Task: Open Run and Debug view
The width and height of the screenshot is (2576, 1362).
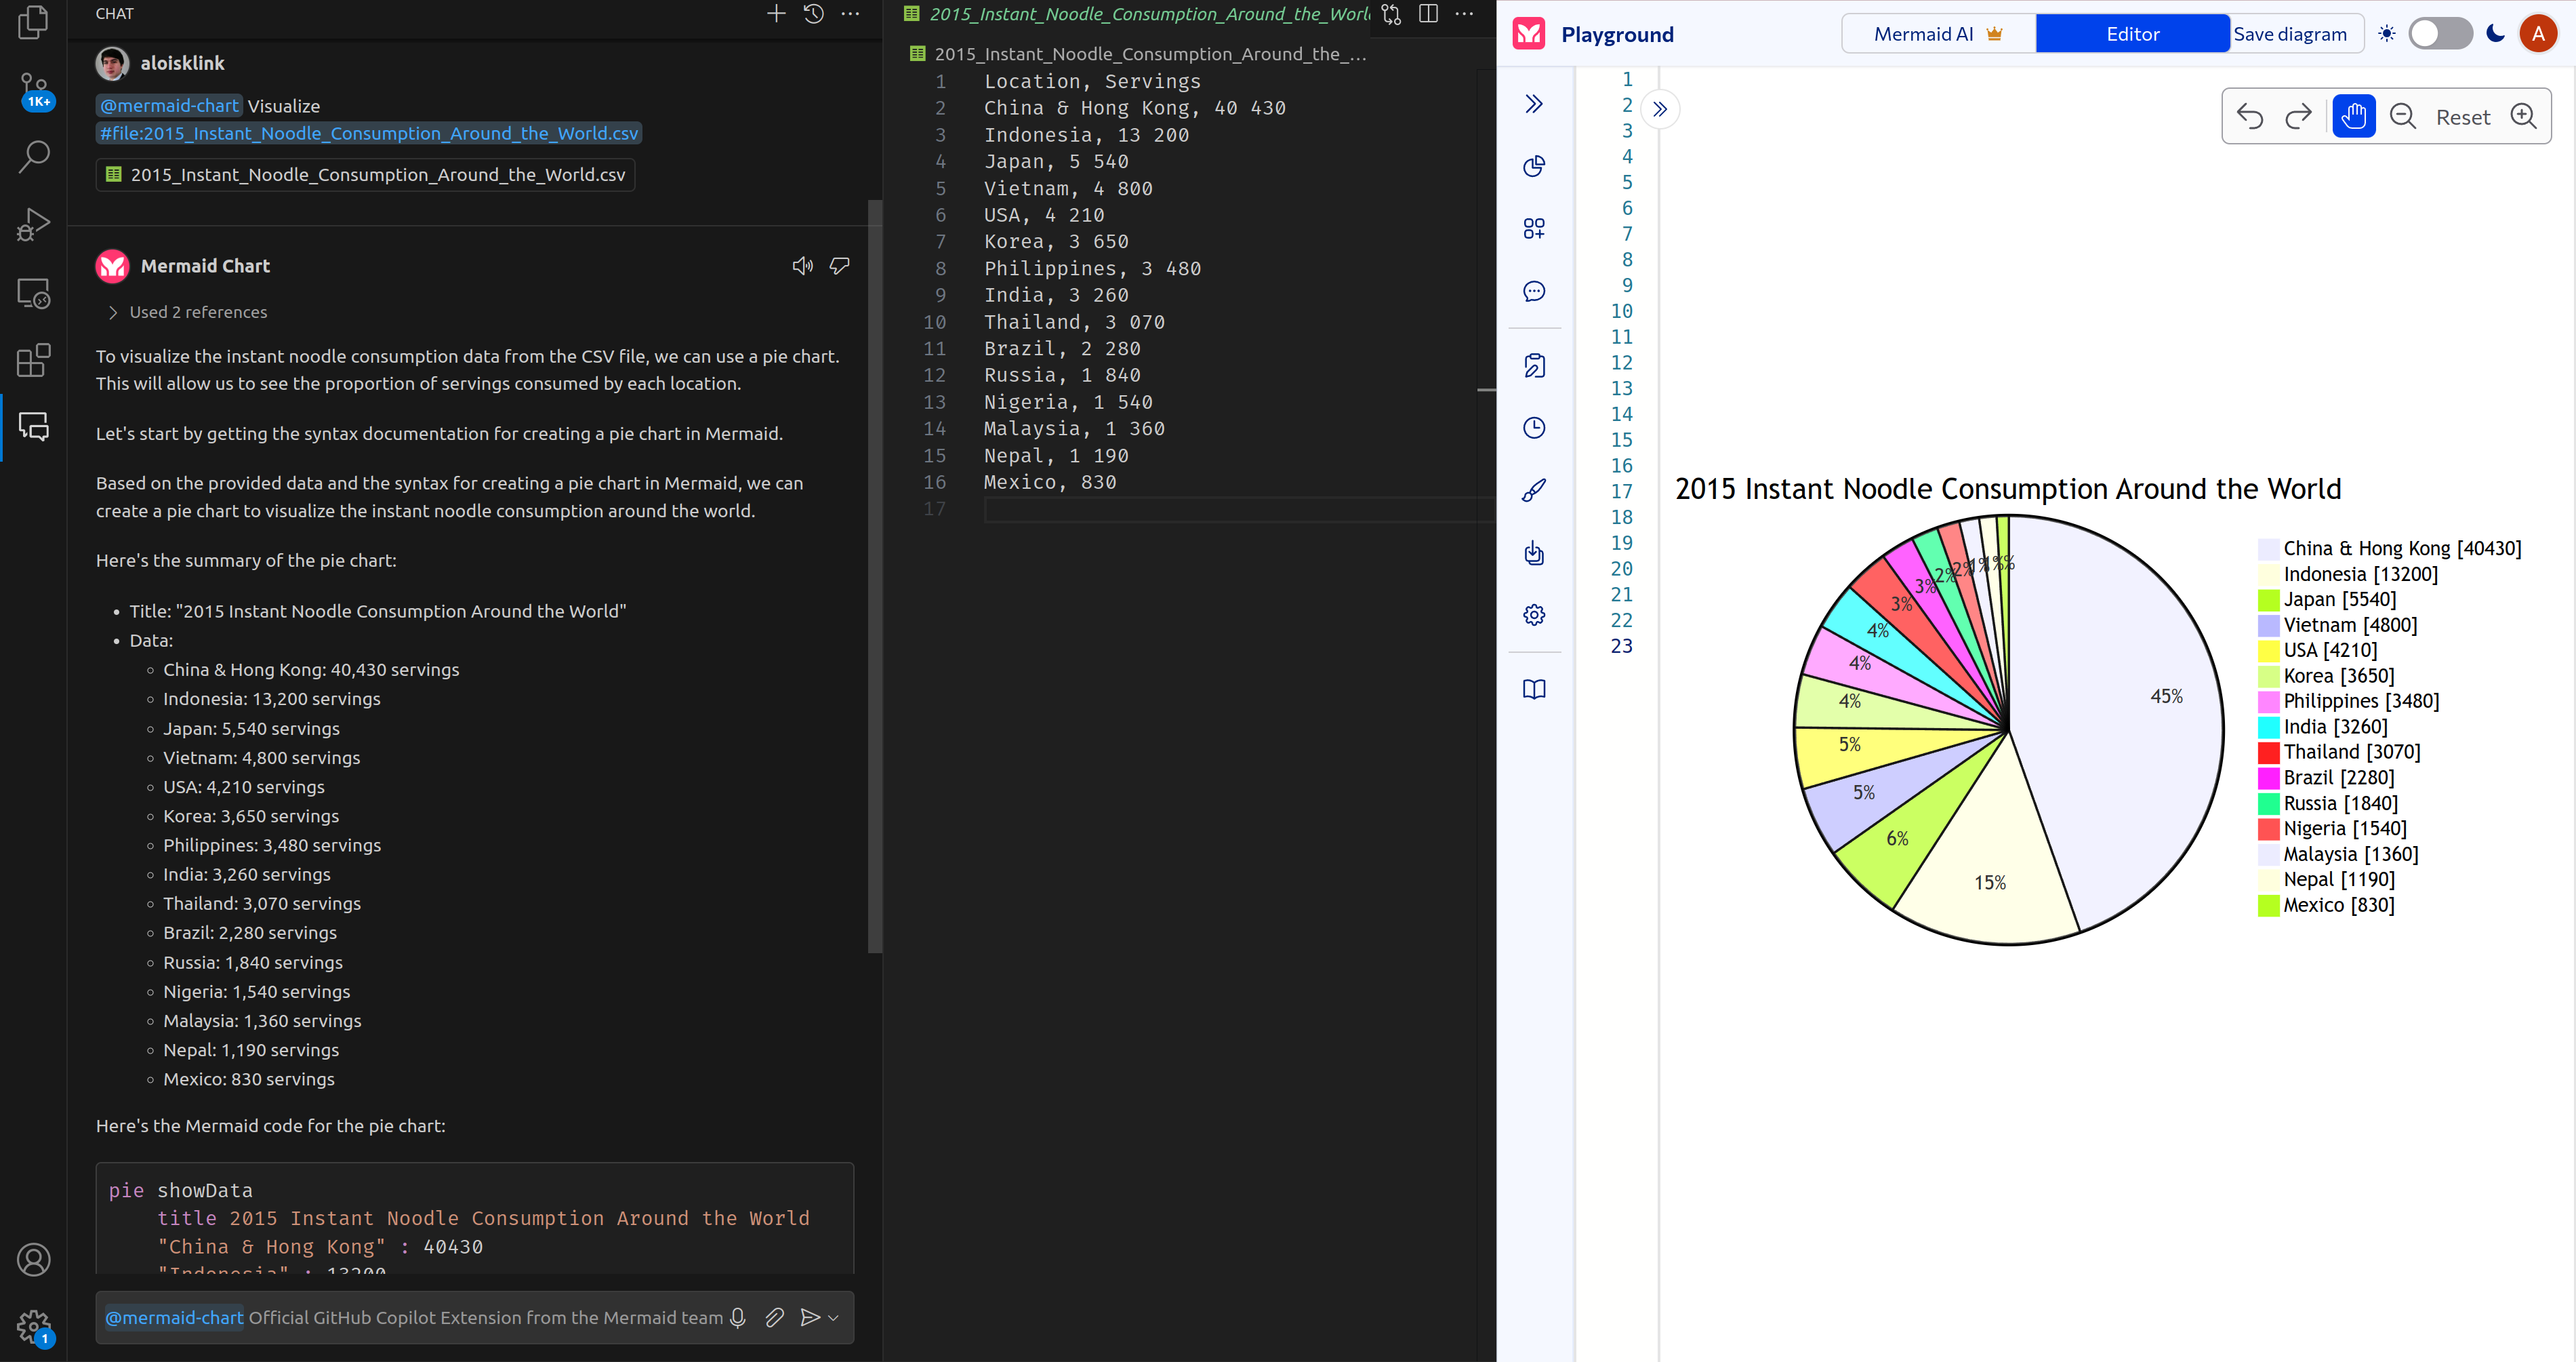Action: pos(33,224)
